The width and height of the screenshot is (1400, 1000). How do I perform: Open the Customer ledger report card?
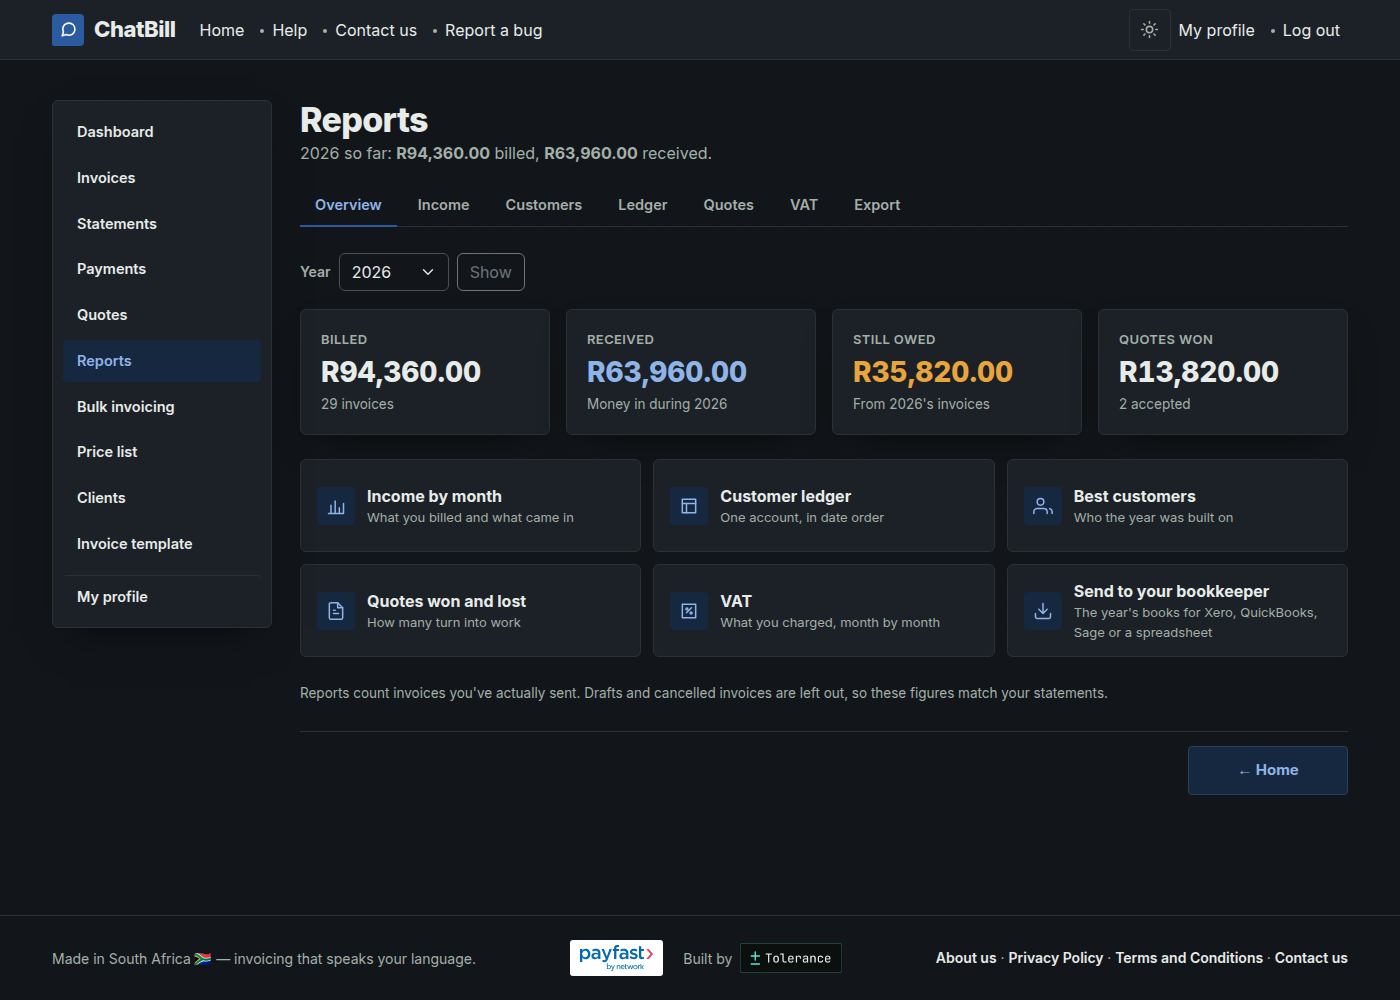[x=824, y=506]
